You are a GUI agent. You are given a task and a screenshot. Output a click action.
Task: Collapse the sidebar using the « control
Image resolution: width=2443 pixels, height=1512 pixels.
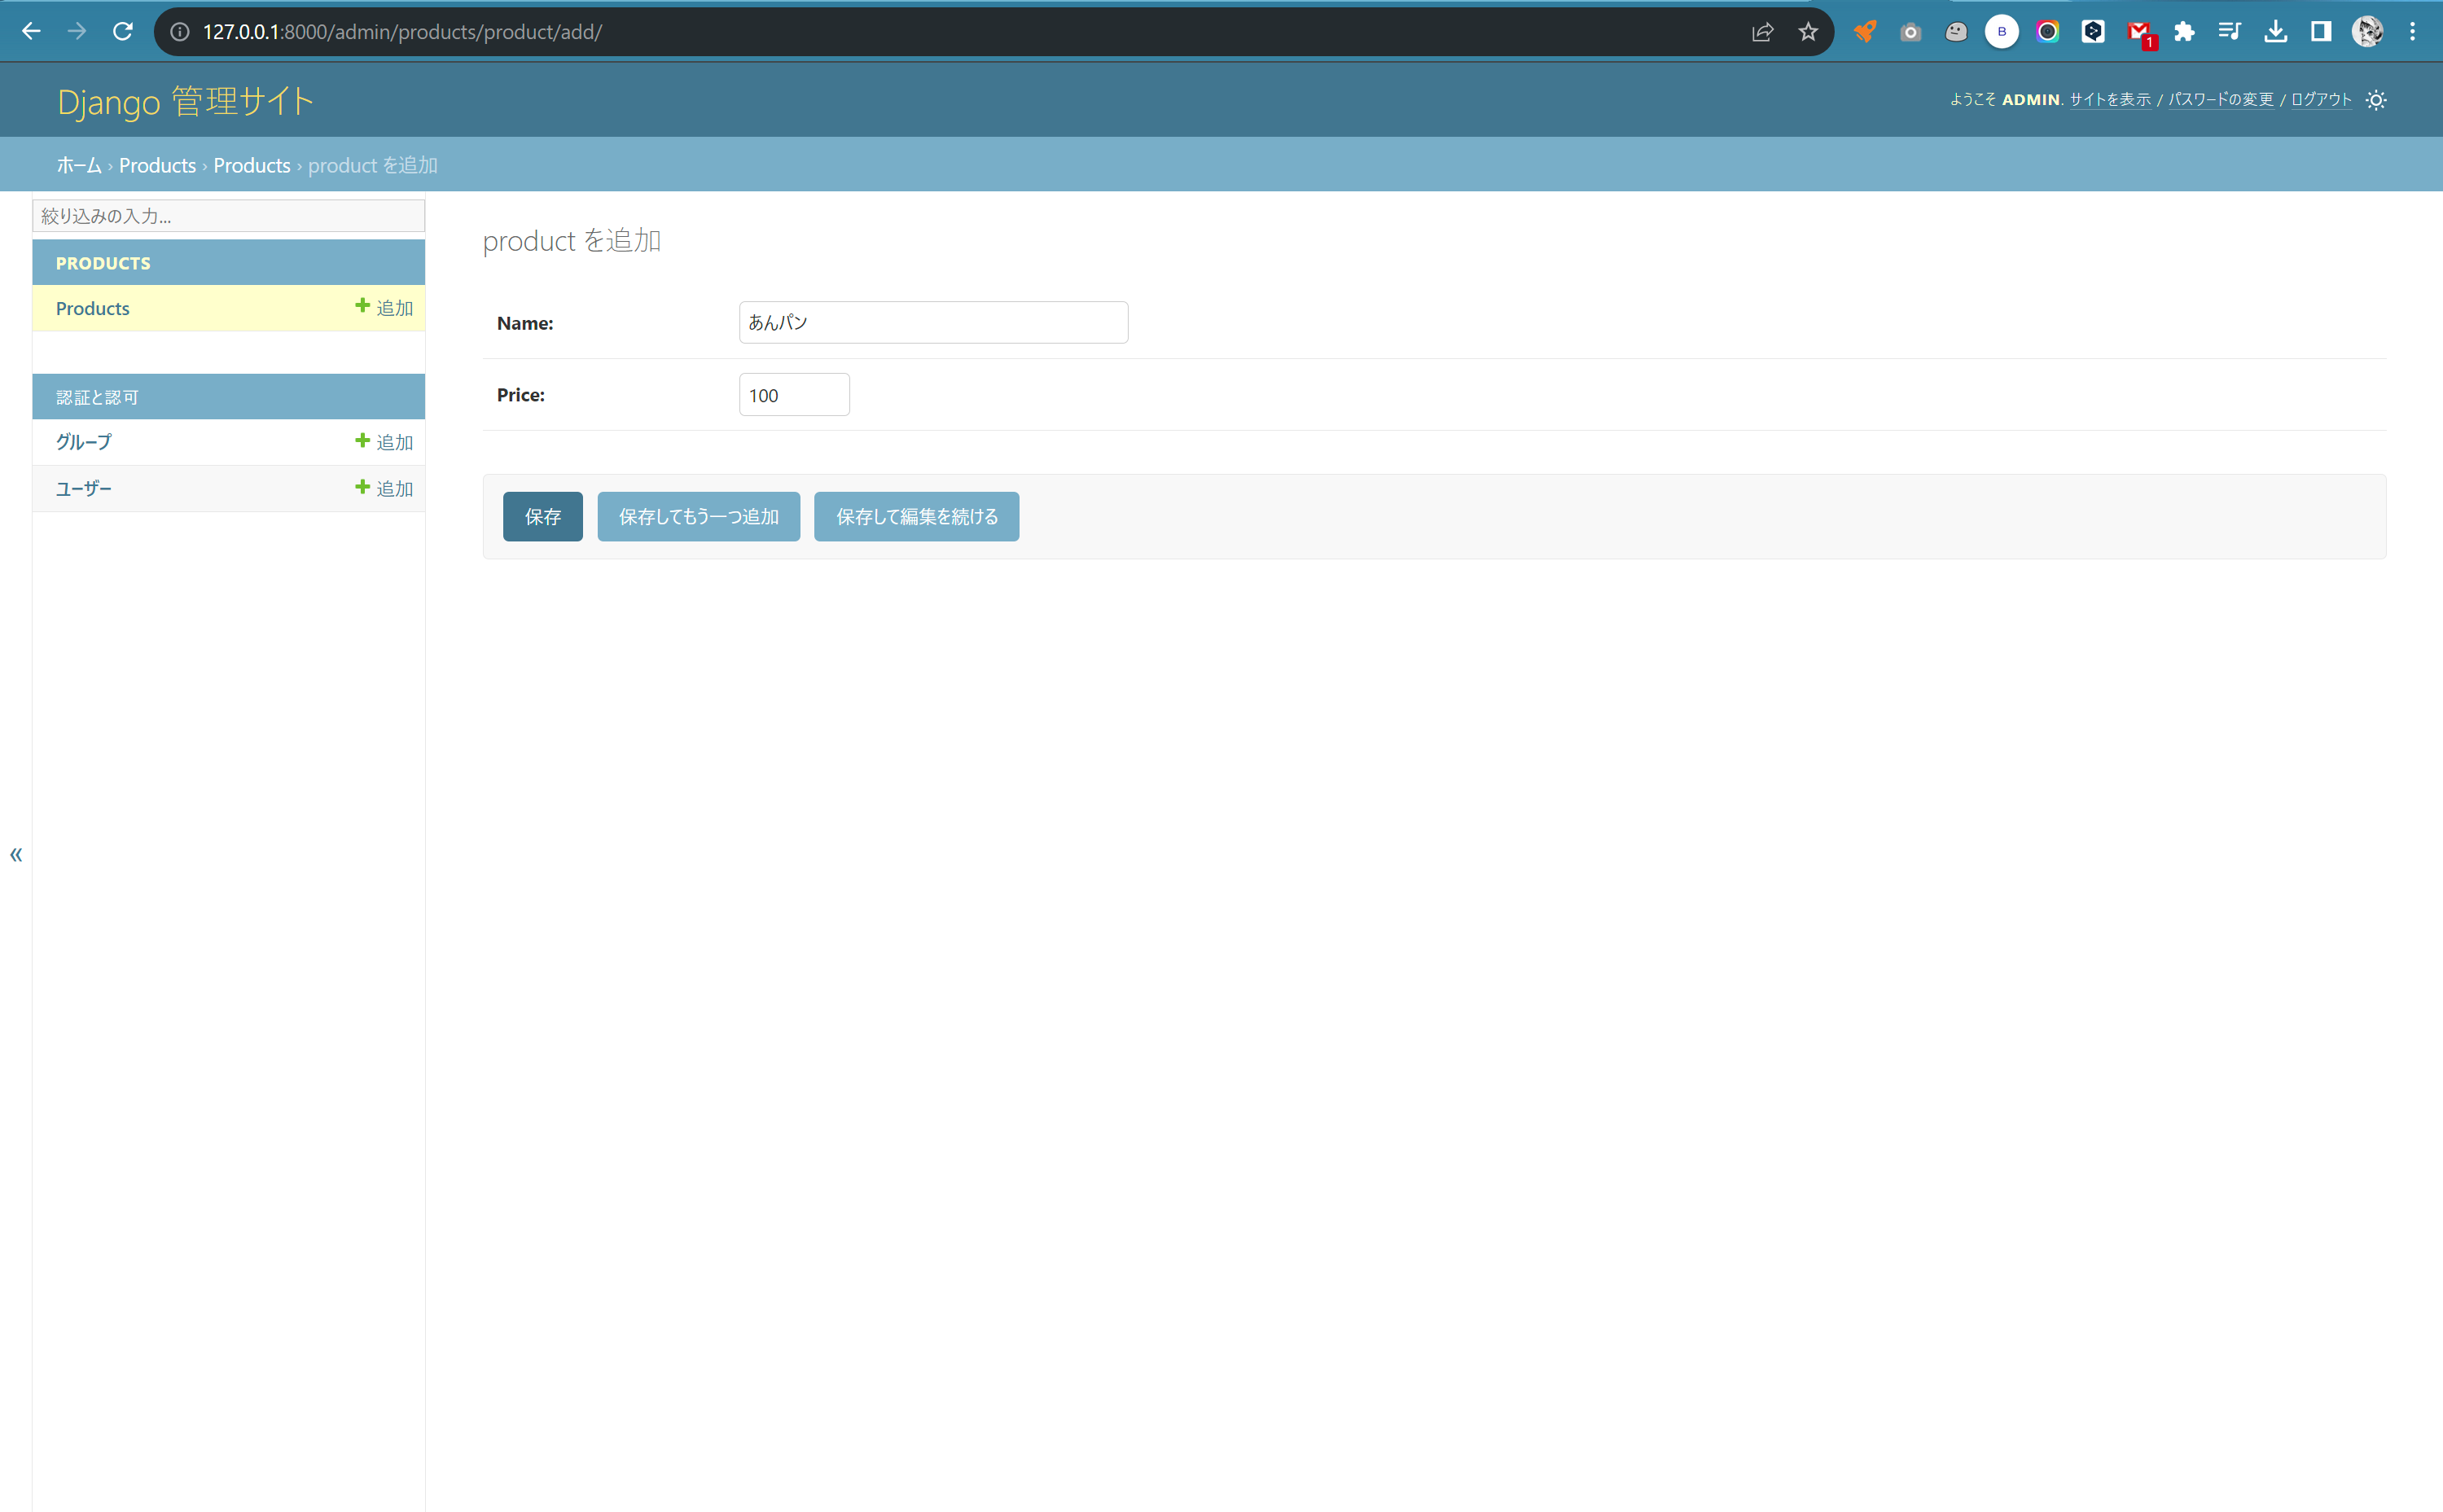[x=16, y=855]
